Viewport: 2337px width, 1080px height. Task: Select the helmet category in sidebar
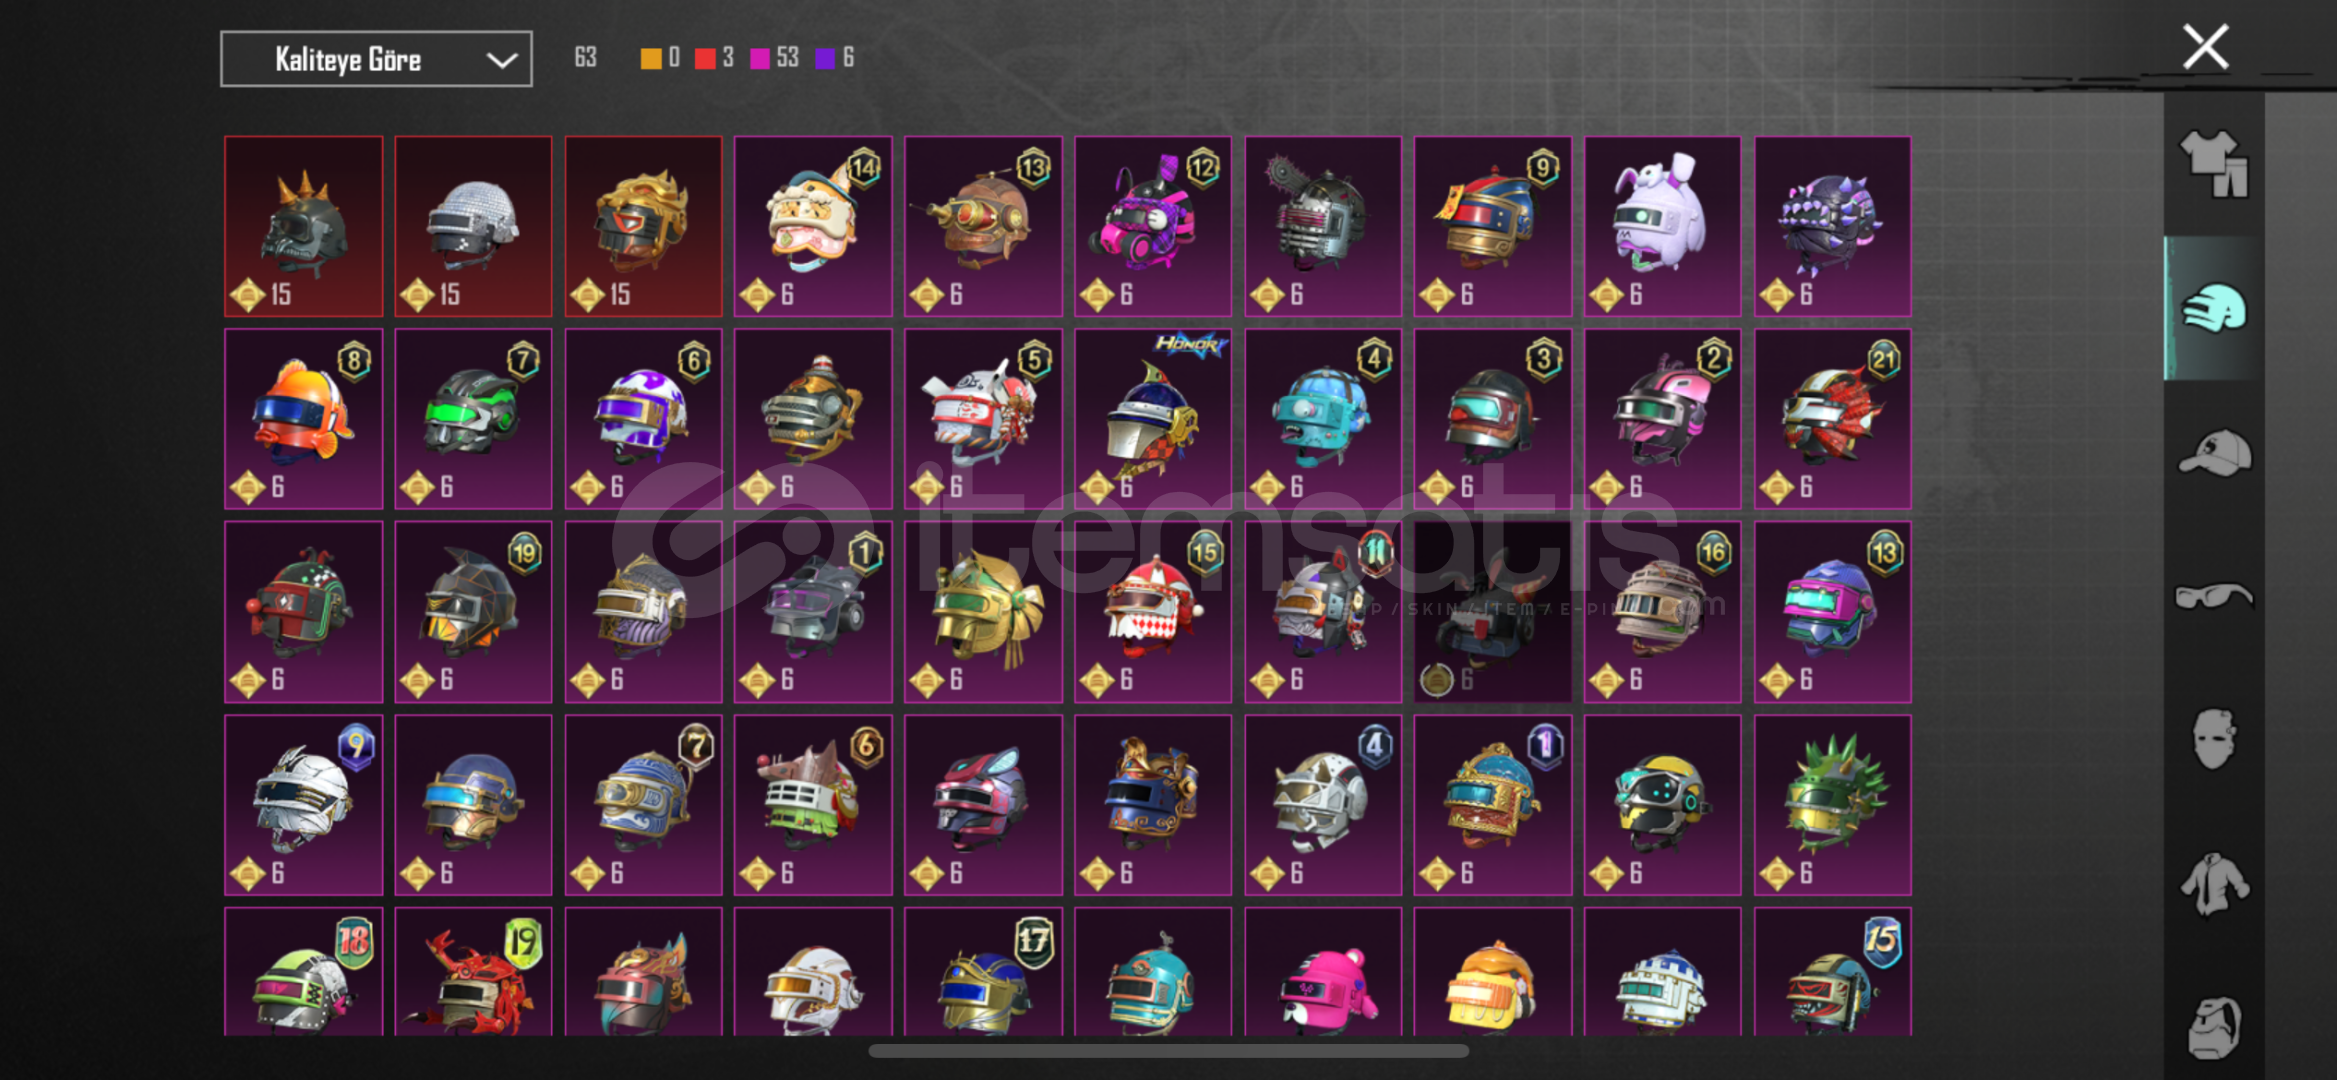(2214, 308)
